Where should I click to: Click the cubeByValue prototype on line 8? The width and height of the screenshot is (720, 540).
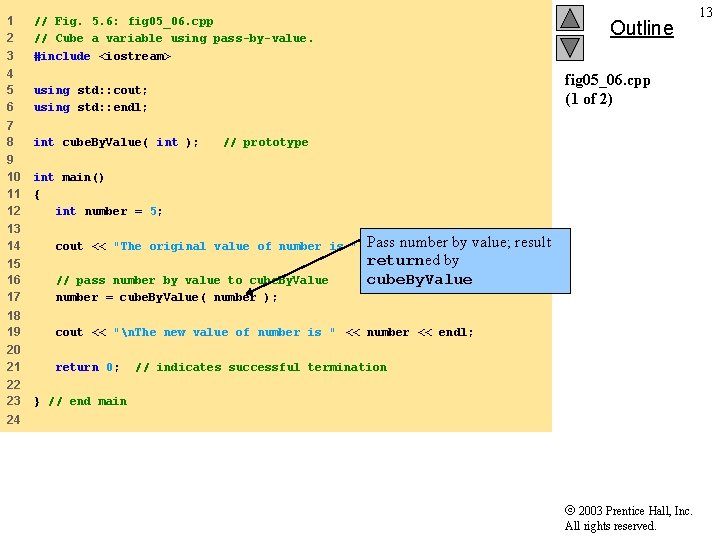pyautogui.click(x=116, y=142)
